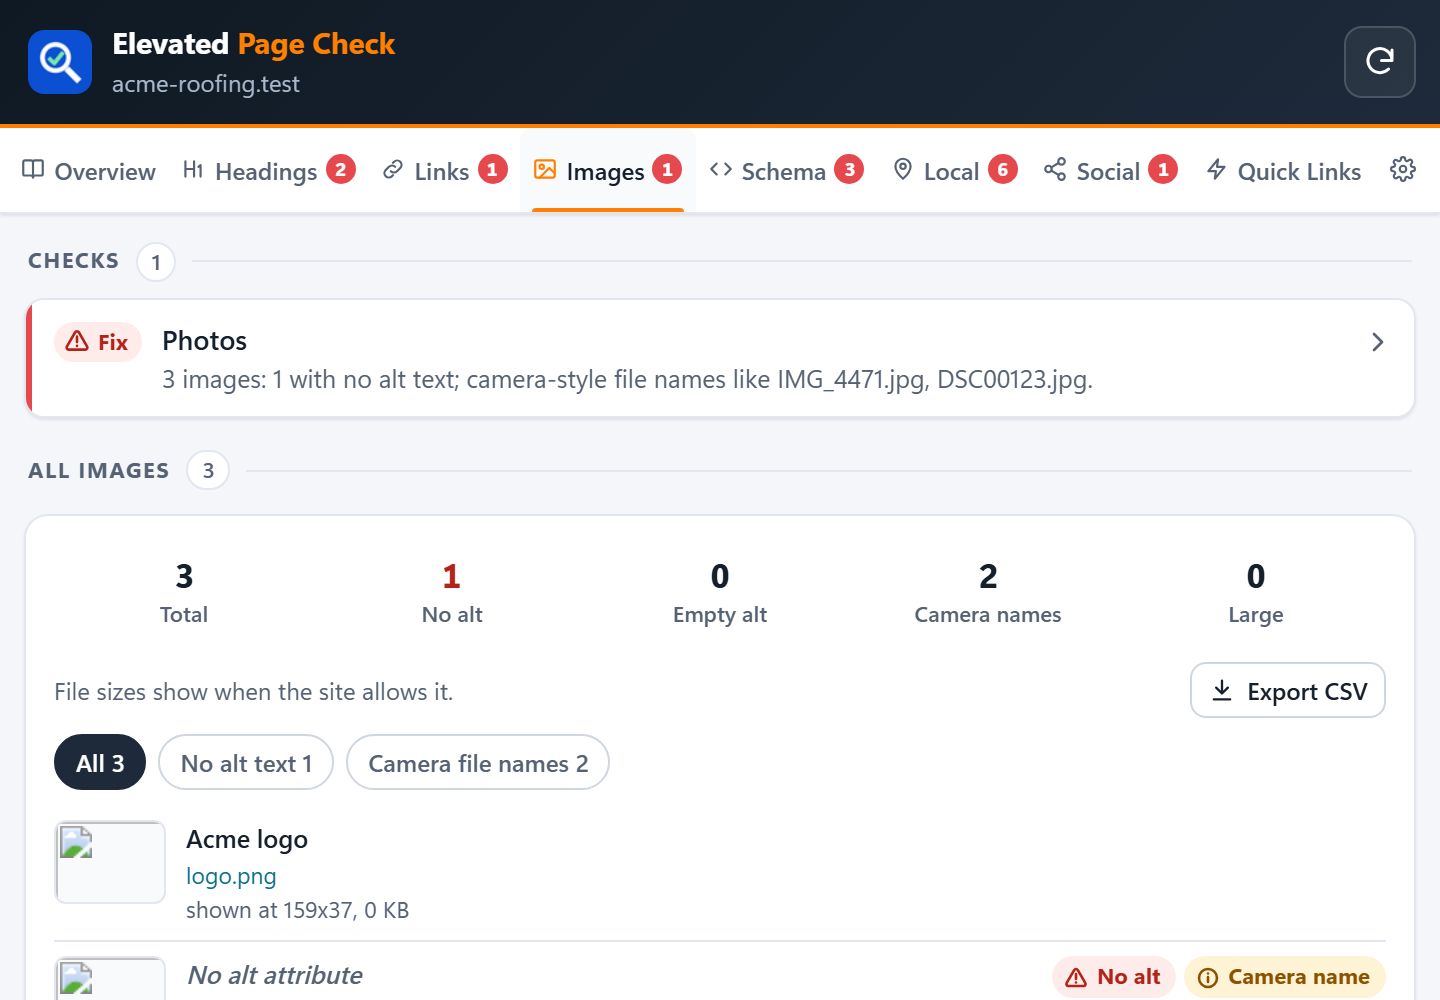Select the Images tab
The width and height of the screenshot is (1440, 1000).
pos(607,171)
